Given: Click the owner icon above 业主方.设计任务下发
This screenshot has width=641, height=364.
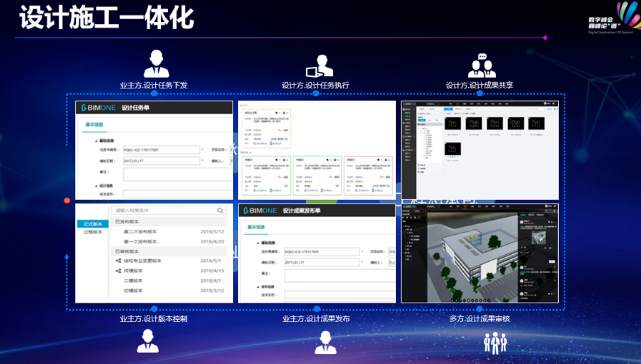Looking at the screenshot, I should coord(156,64).
